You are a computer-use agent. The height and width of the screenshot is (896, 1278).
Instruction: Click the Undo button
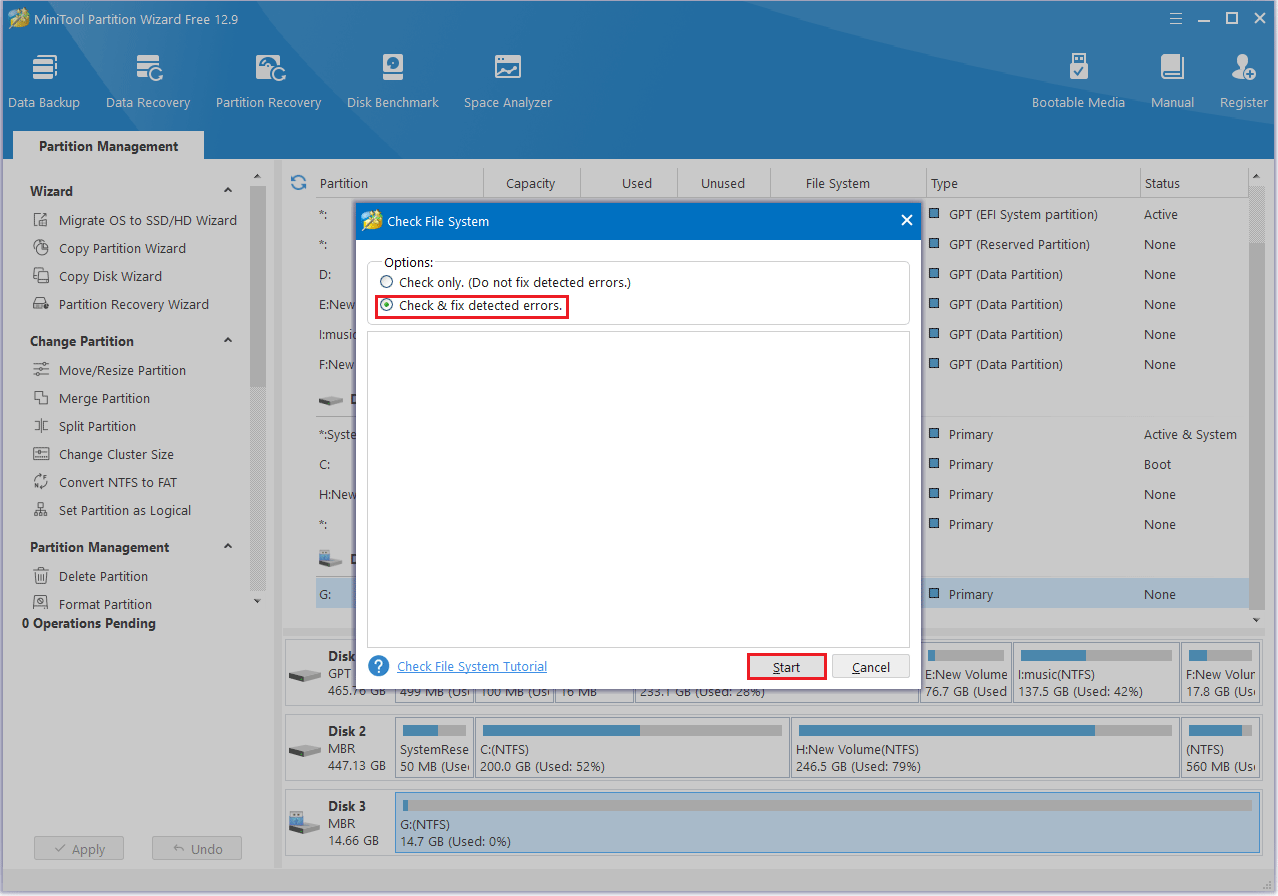tap(197, 849)
